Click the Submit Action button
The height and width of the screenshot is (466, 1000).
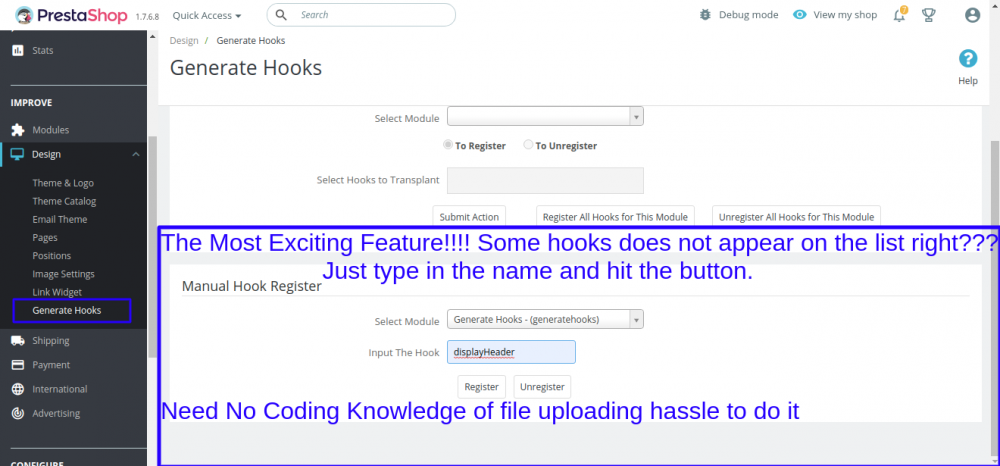pyautogui.click(x=469, y=217)
